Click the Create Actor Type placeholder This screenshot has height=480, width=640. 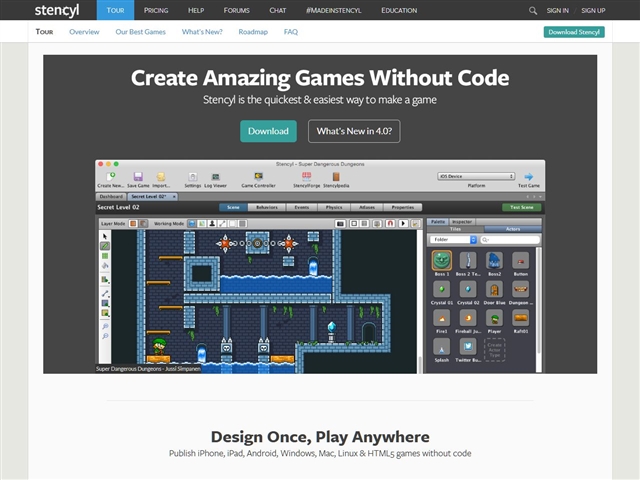tap(495, 350)
